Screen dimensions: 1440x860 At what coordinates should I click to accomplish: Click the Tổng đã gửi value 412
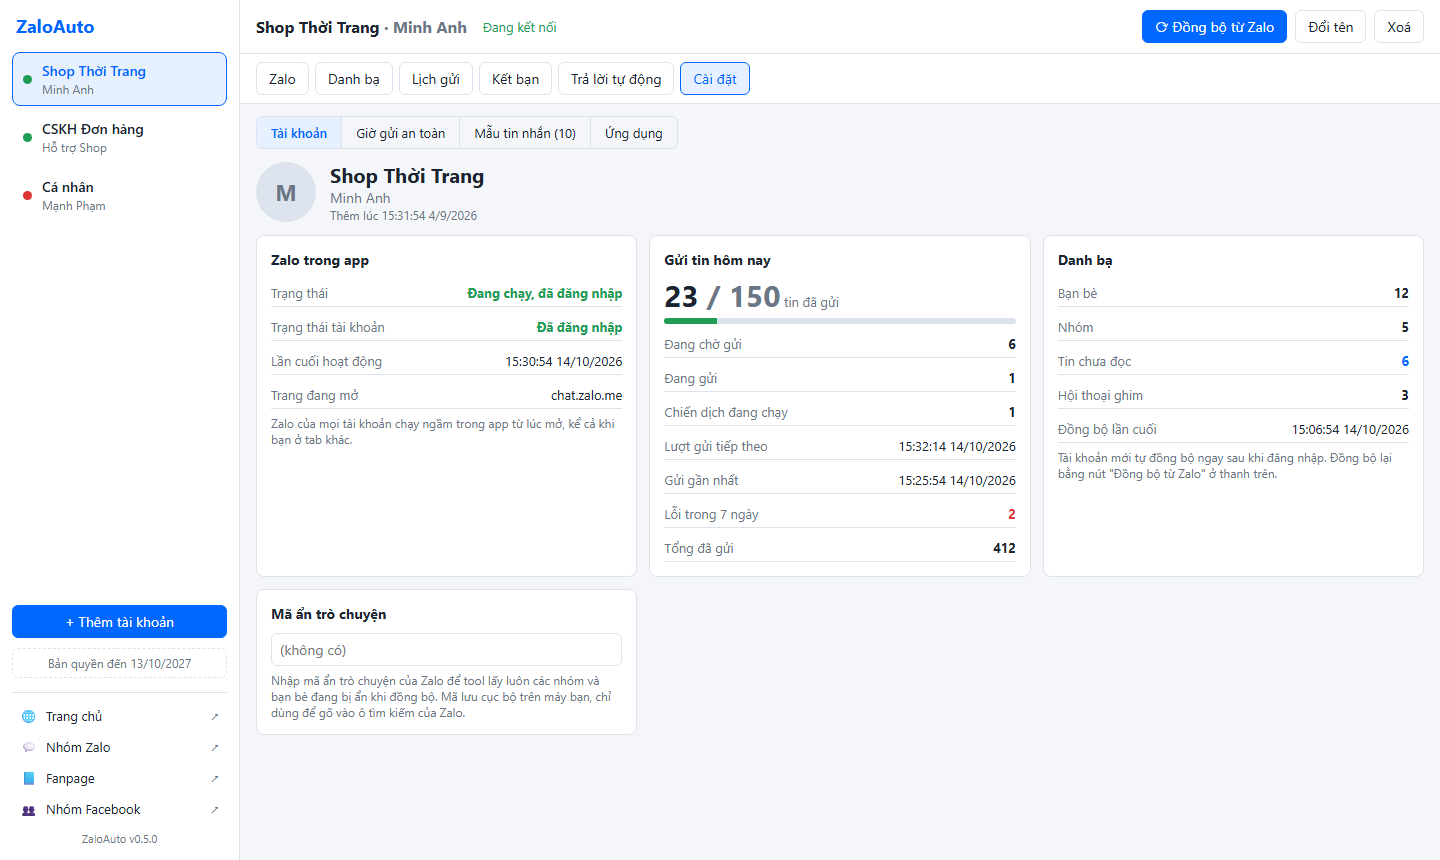[x=1004, y=548]
